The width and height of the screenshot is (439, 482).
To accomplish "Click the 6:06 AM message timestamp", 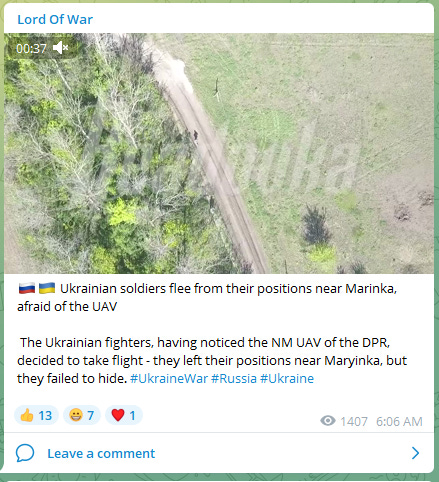I will click(399, 421).
